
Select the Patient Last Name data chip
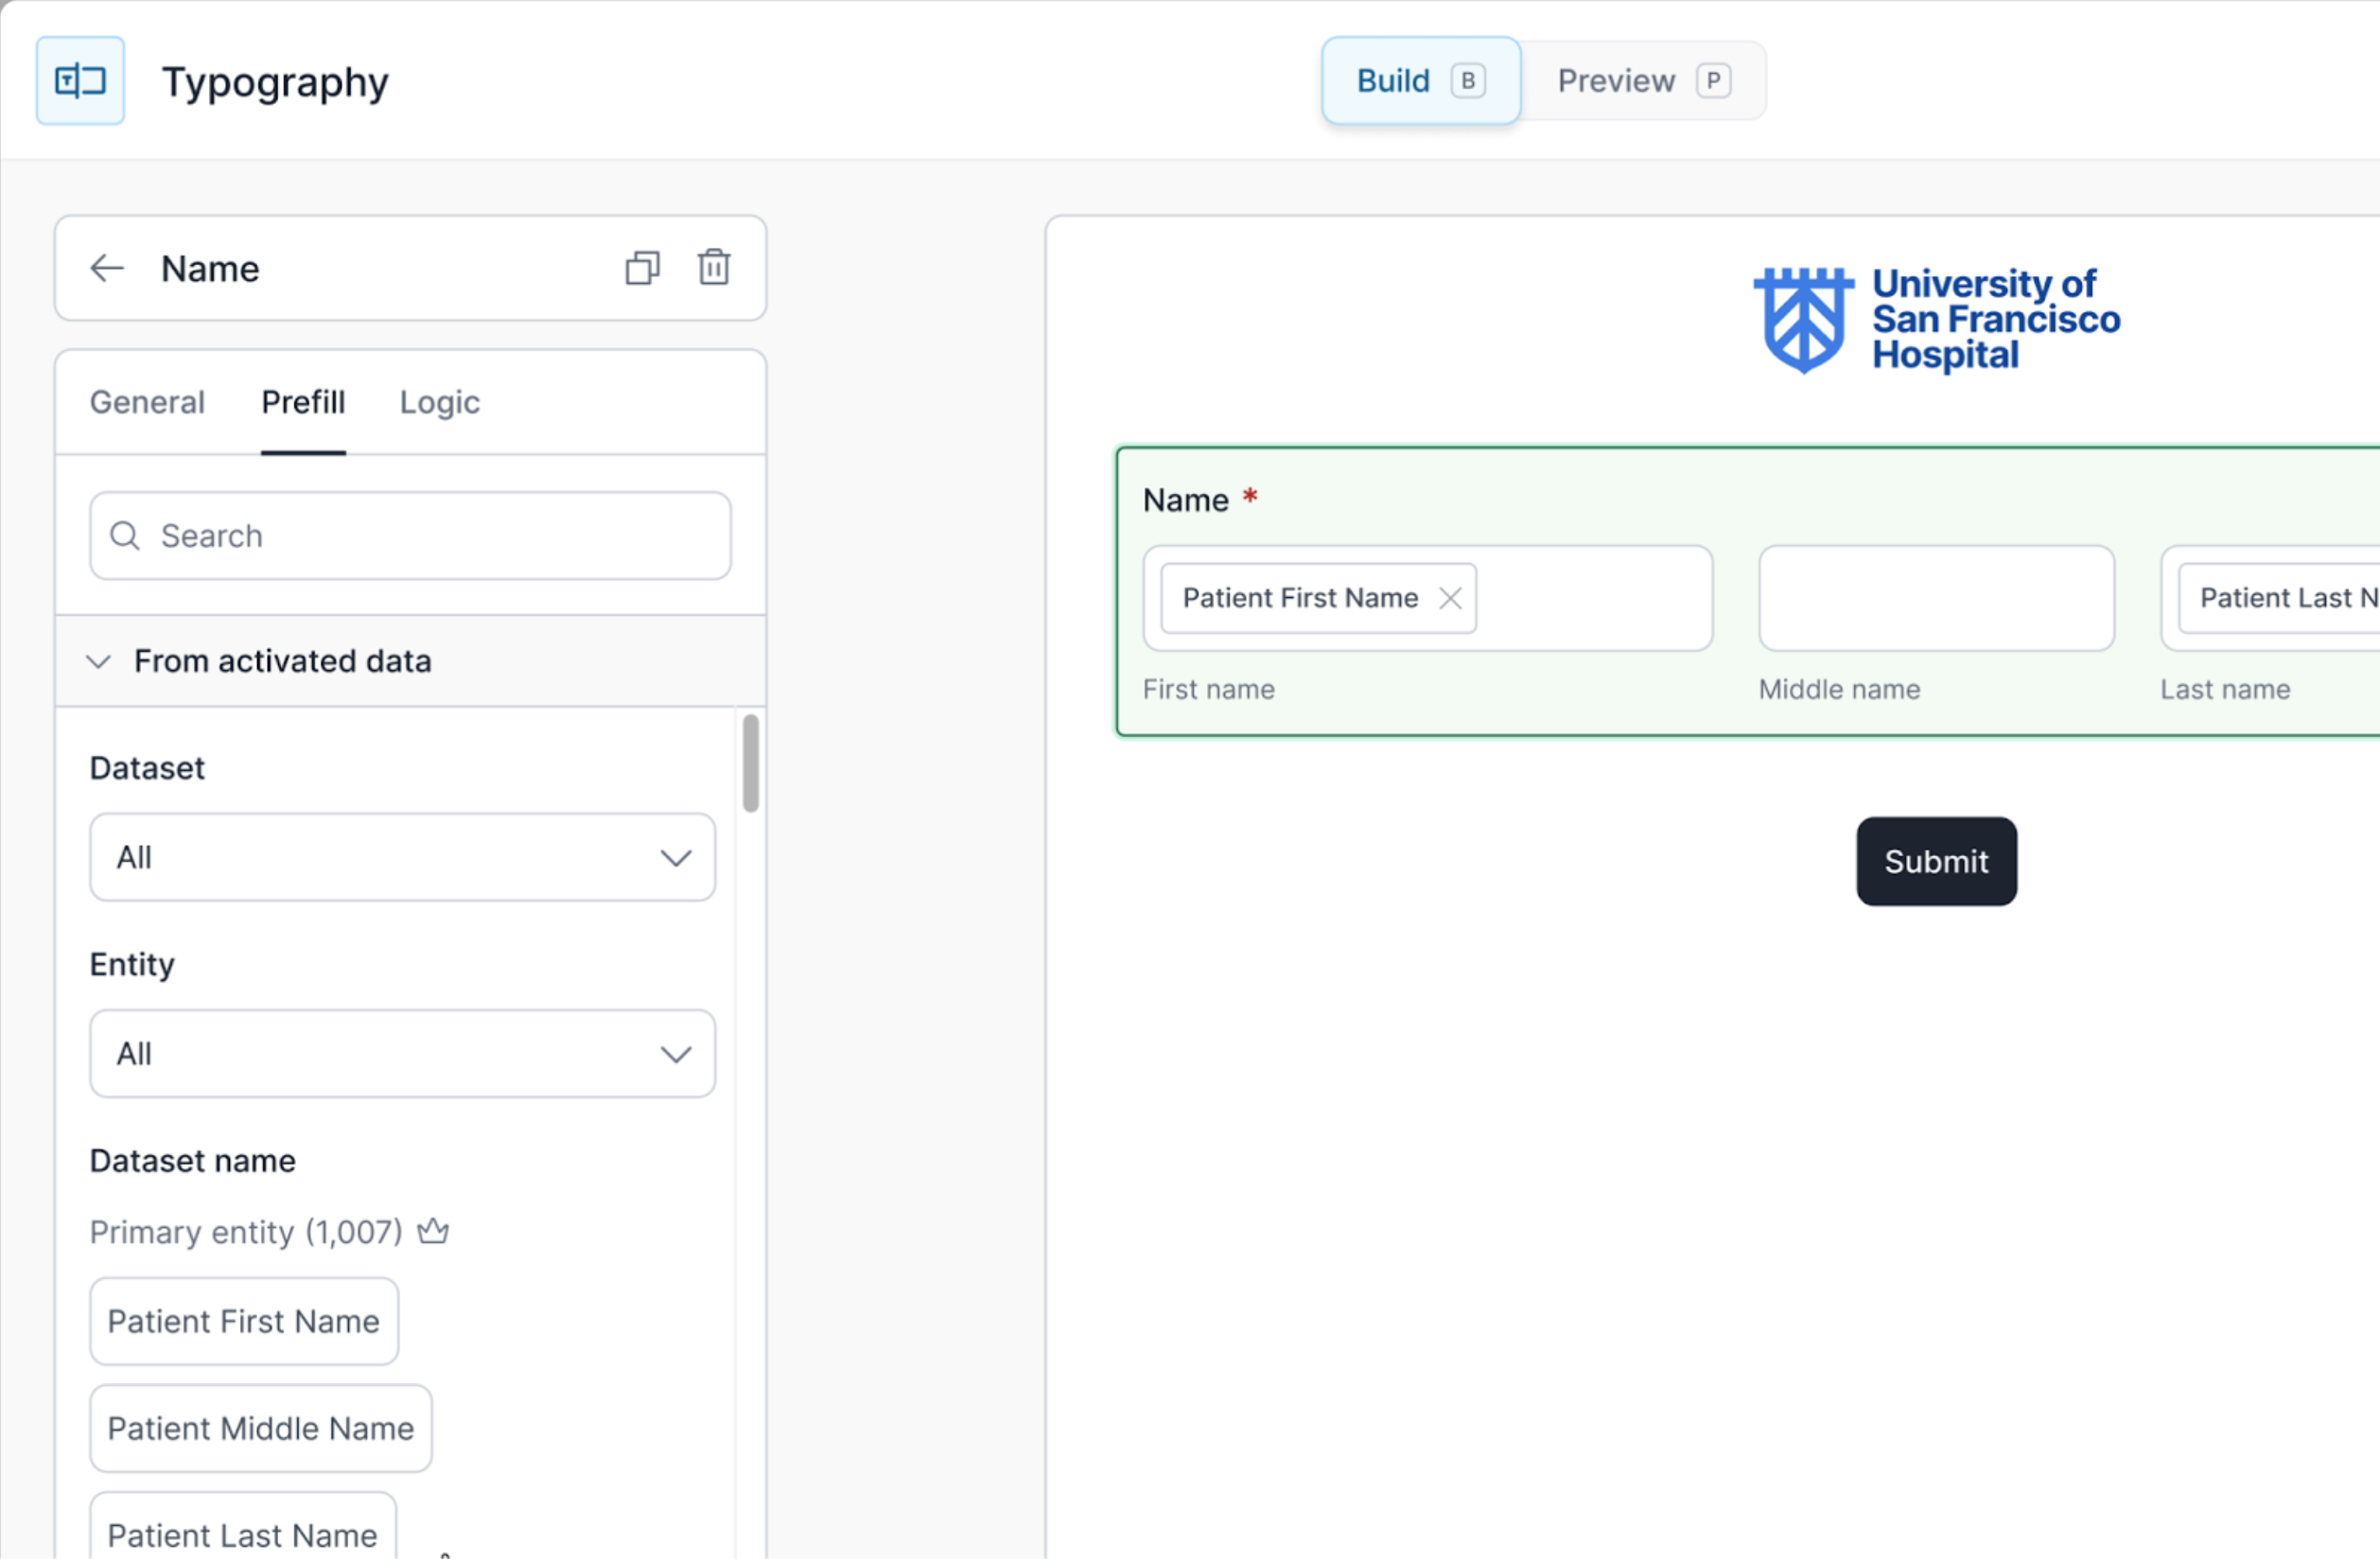click(241, 1533)
